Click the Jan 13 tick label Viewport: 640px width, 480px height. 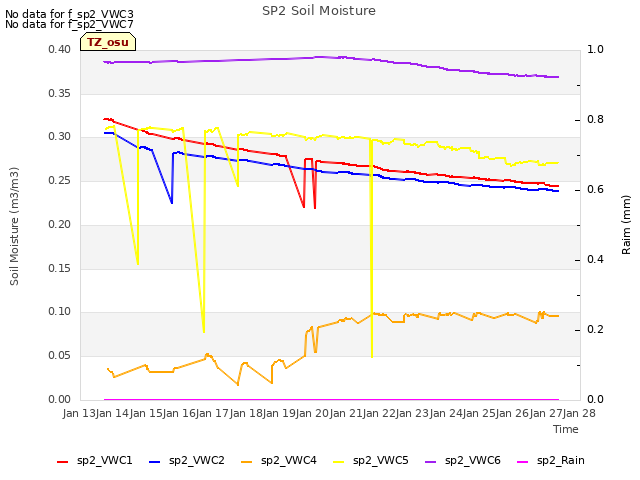tap(79, 413)
